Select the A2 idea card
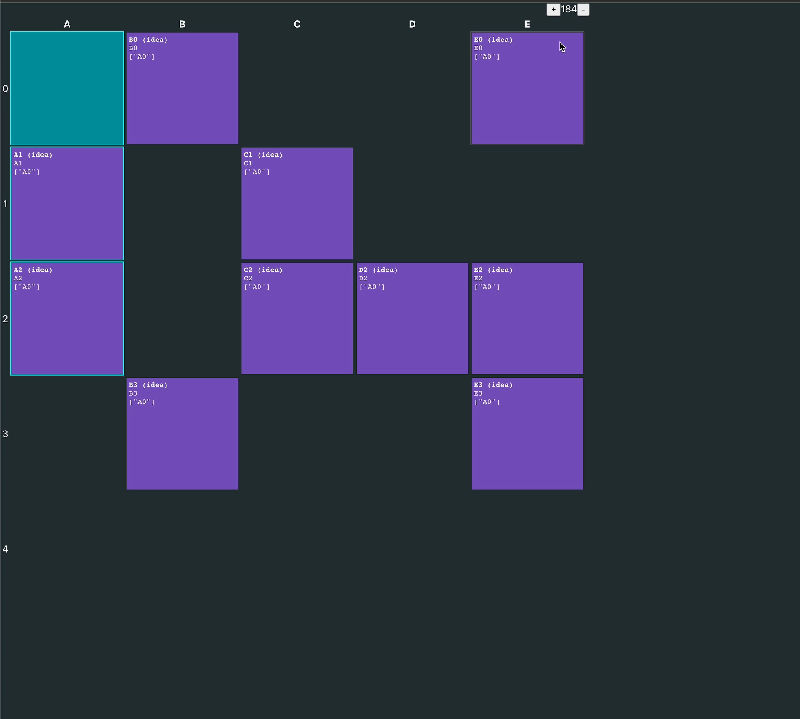This screenshot has height=719, width=800. 67,318
